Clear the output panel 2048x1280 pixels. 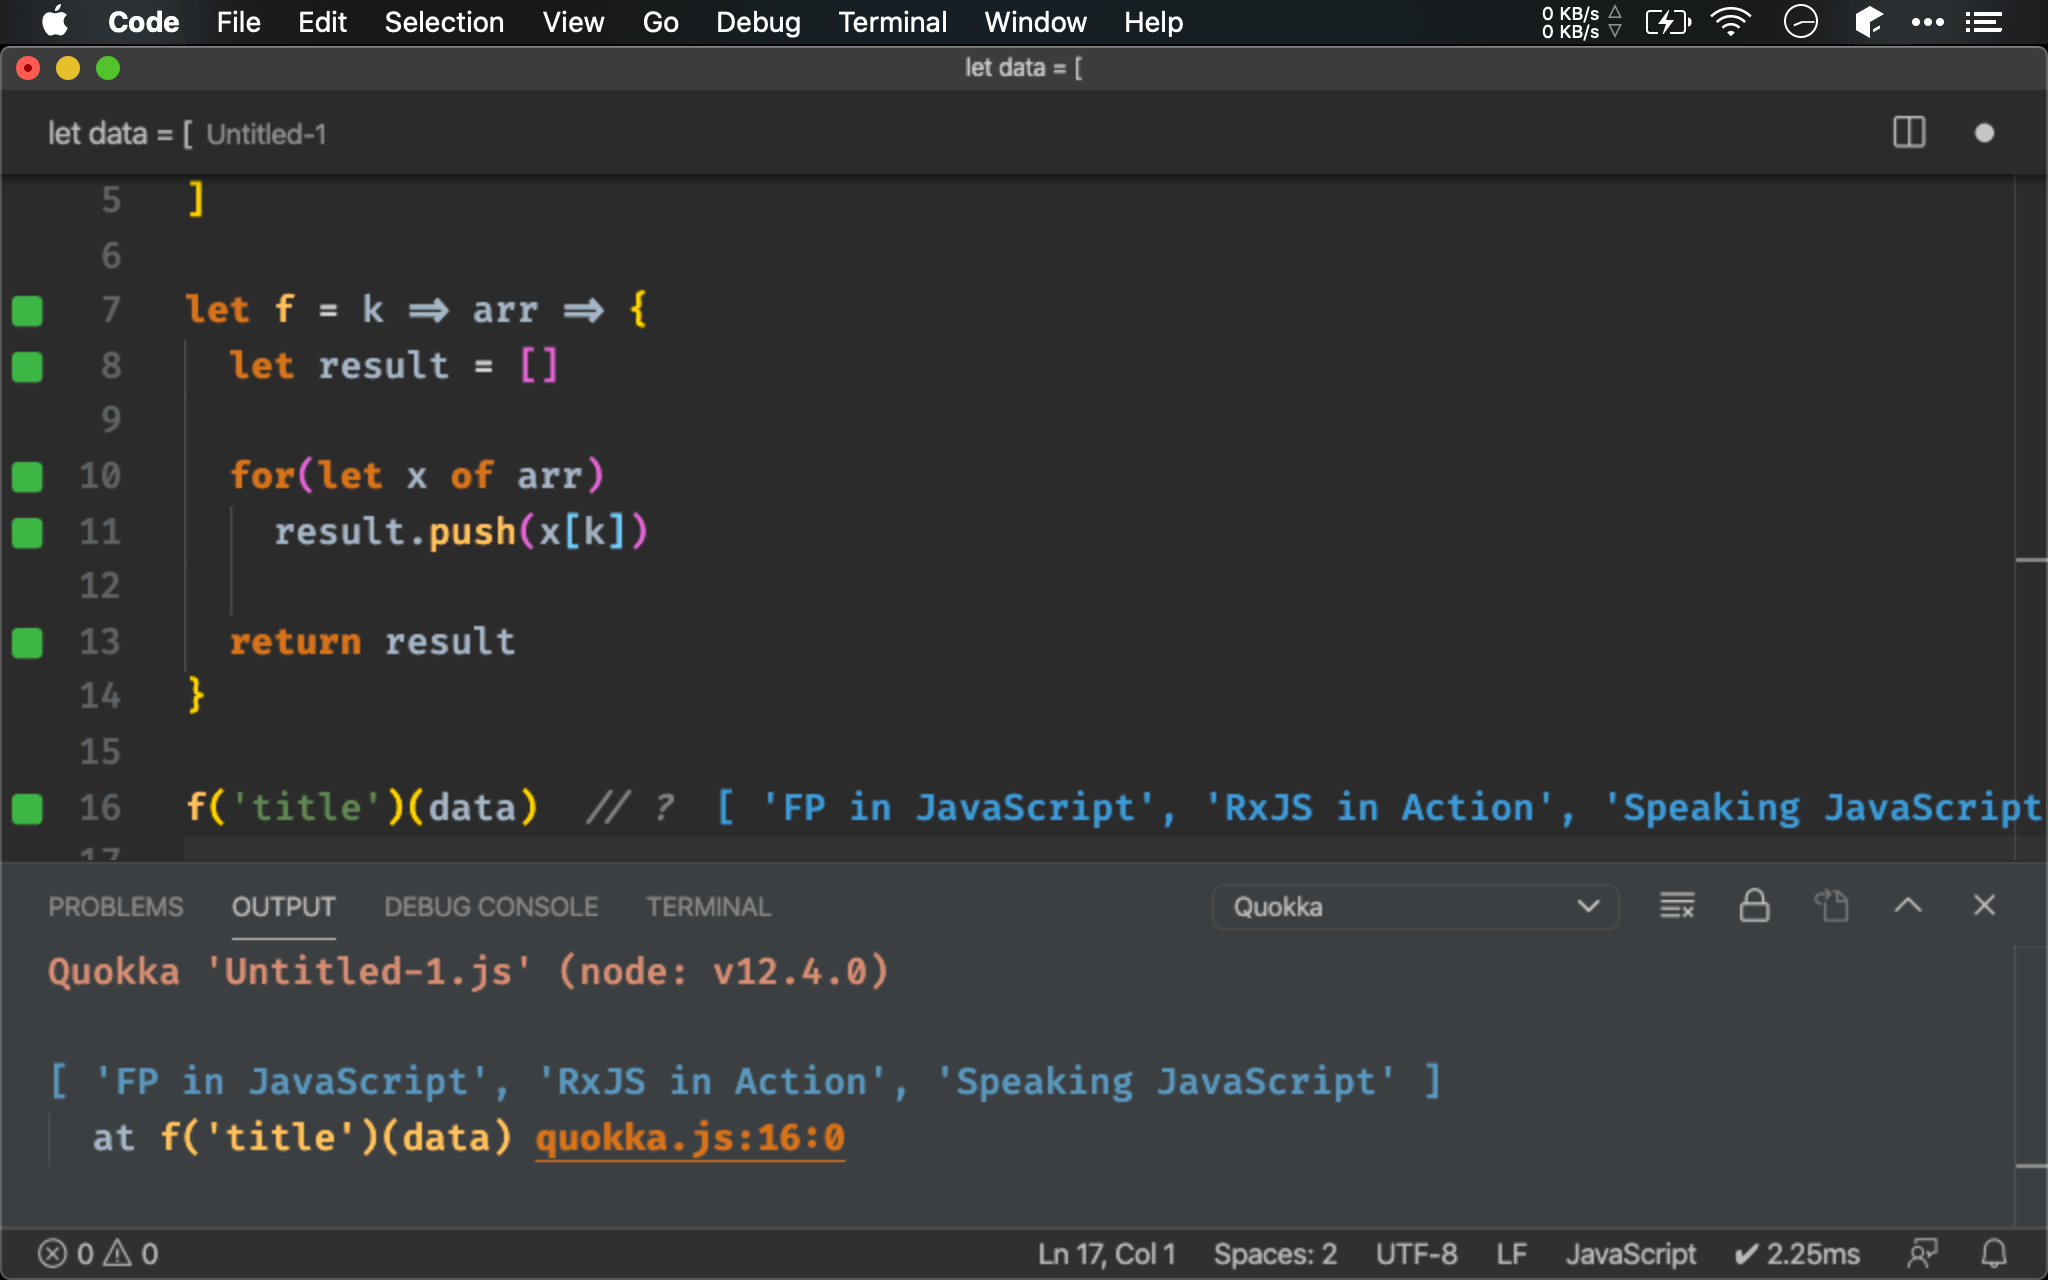[1677, 906]
